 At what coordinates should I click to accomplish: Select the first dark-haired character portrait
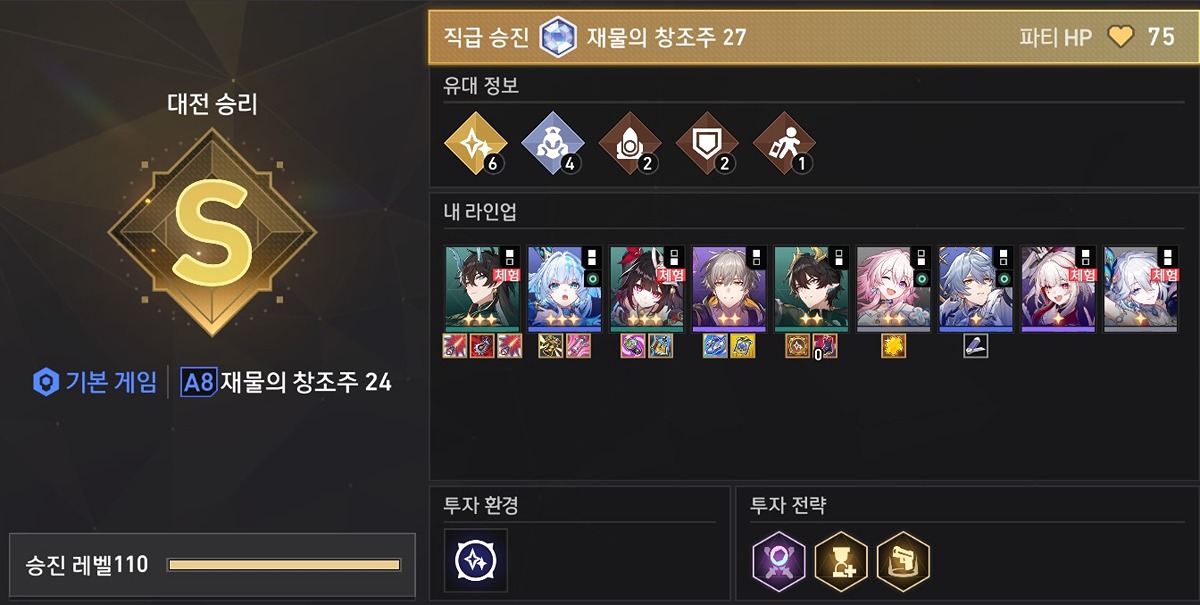coord(483,288)
